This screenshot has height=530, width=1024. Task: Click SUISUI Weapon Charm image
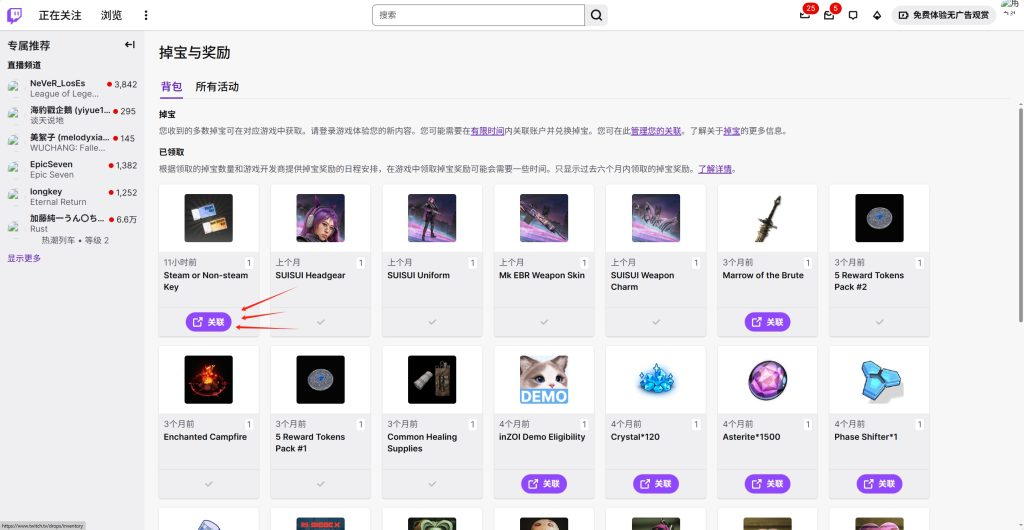click(656, 218)
